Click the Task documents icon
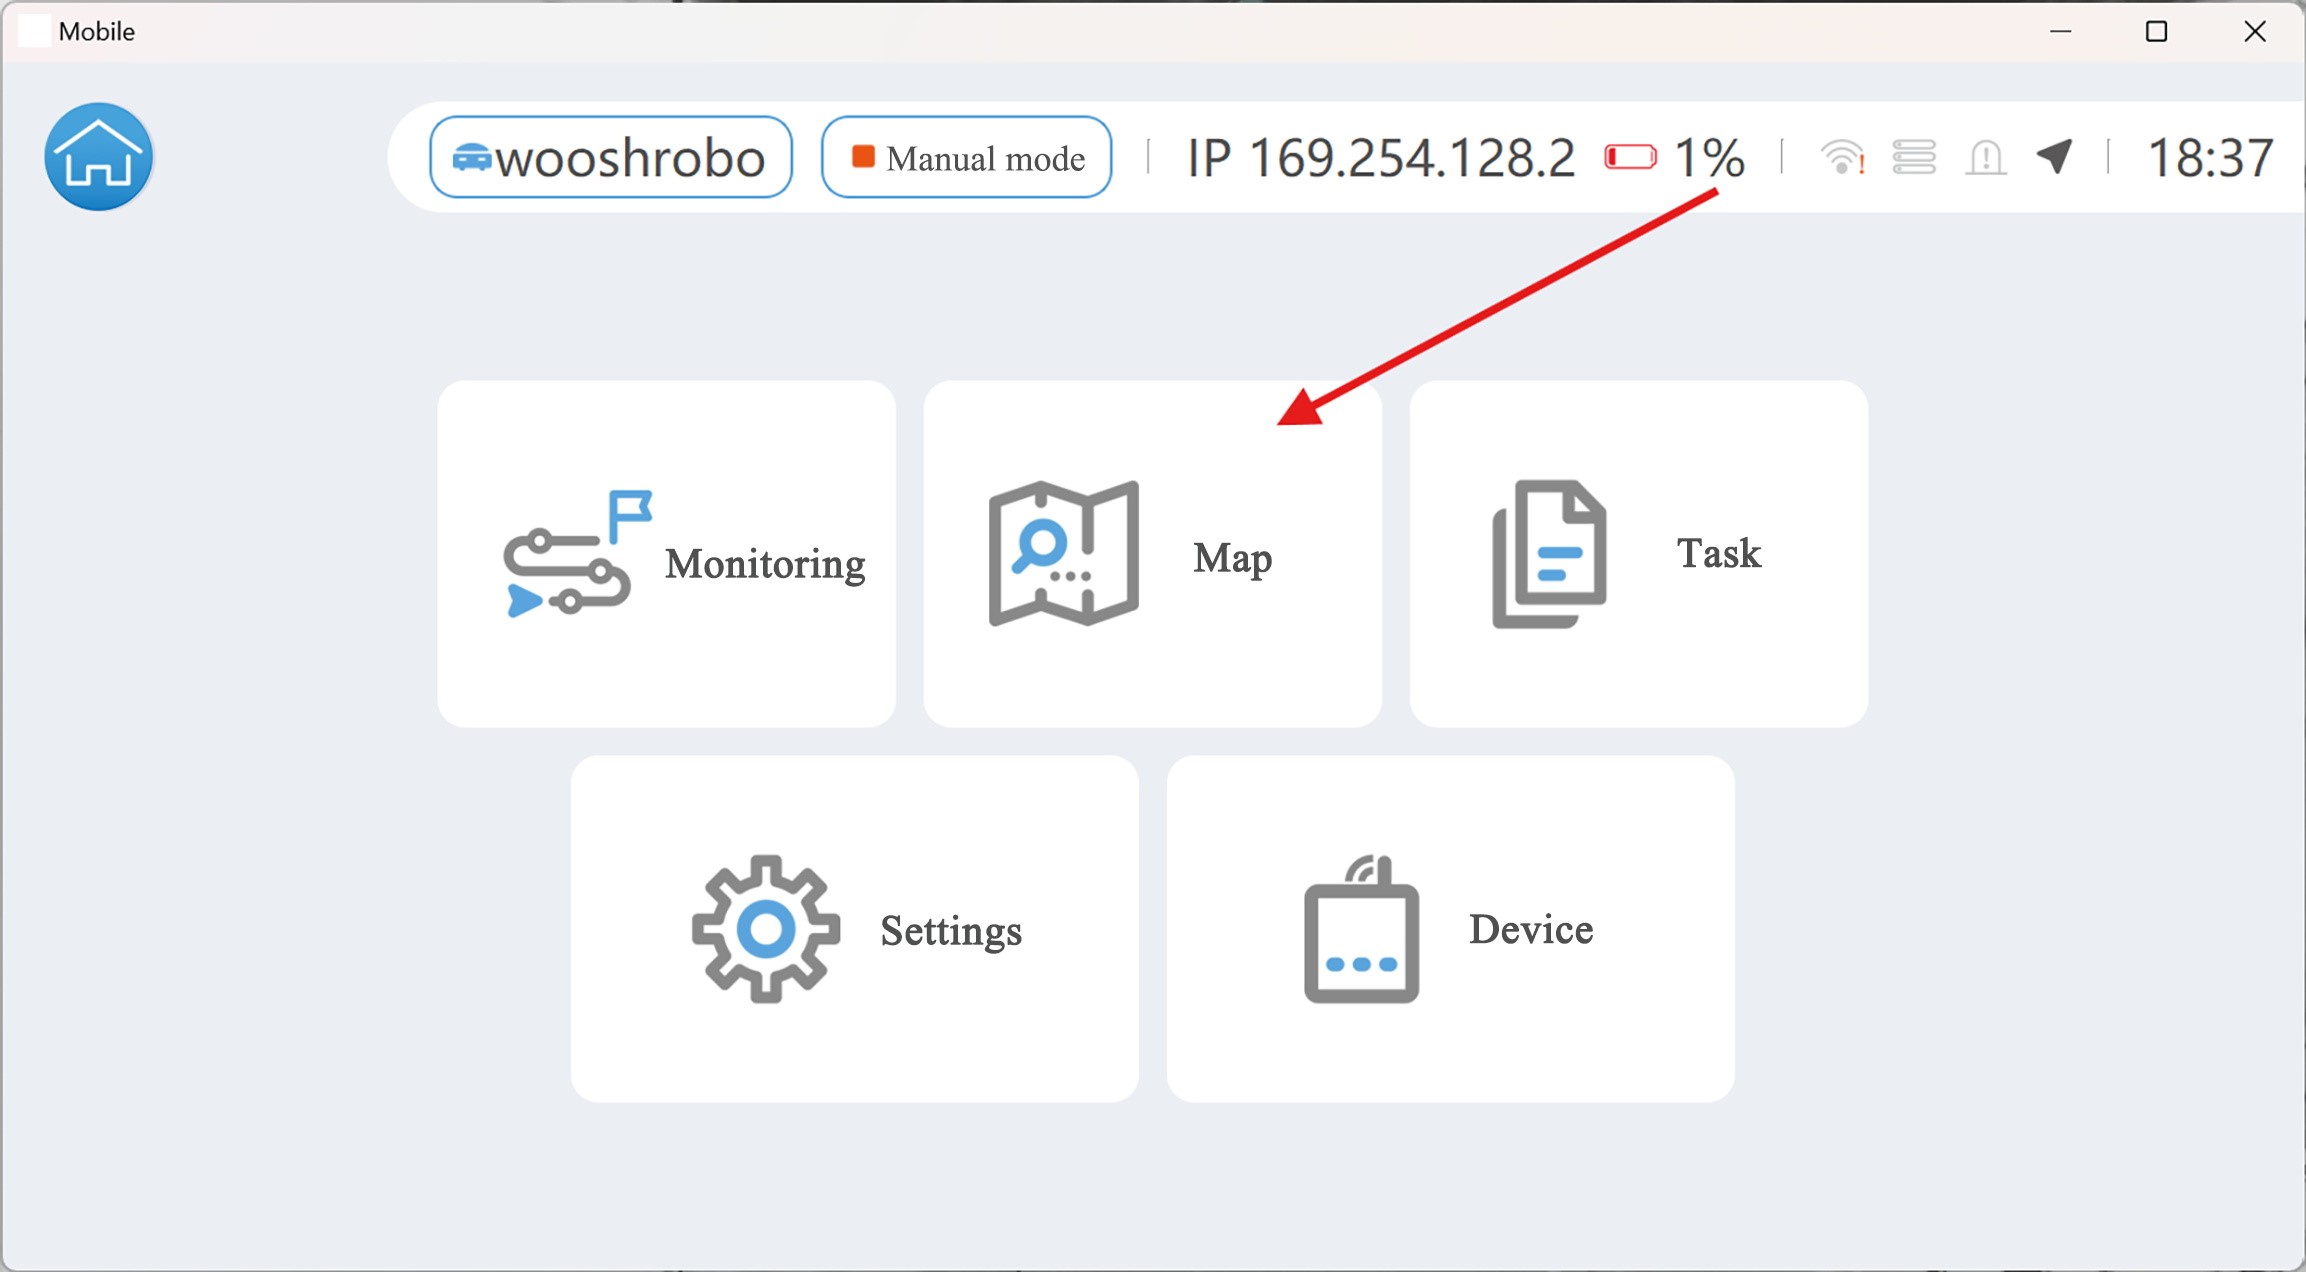 1549,553
